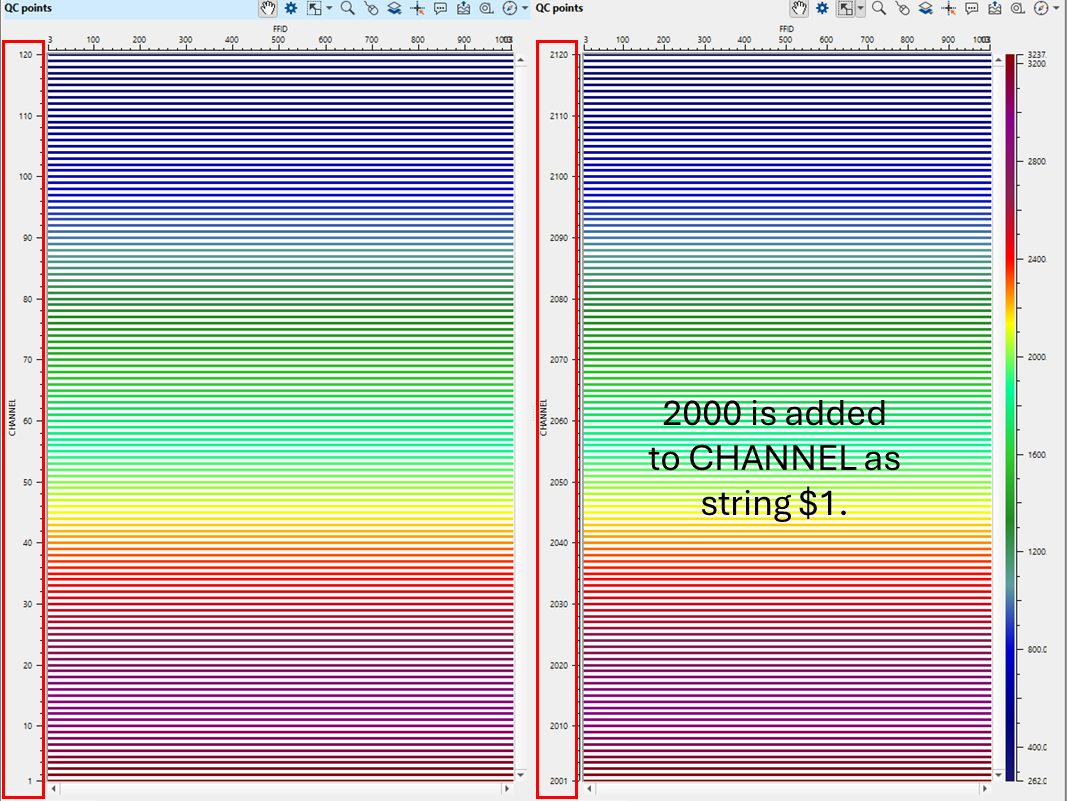
Task: Click the right QC points panel title
Action: (x=559, y=8)
